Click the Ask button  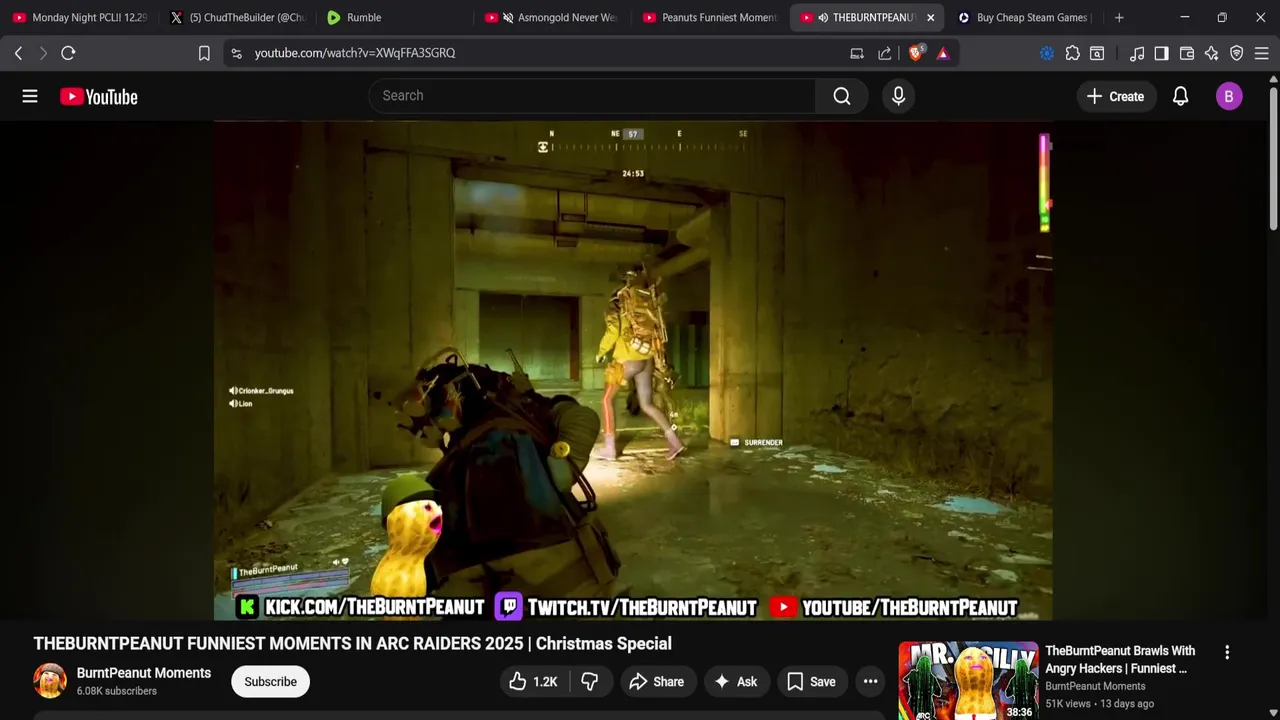[x=735, y=682]
